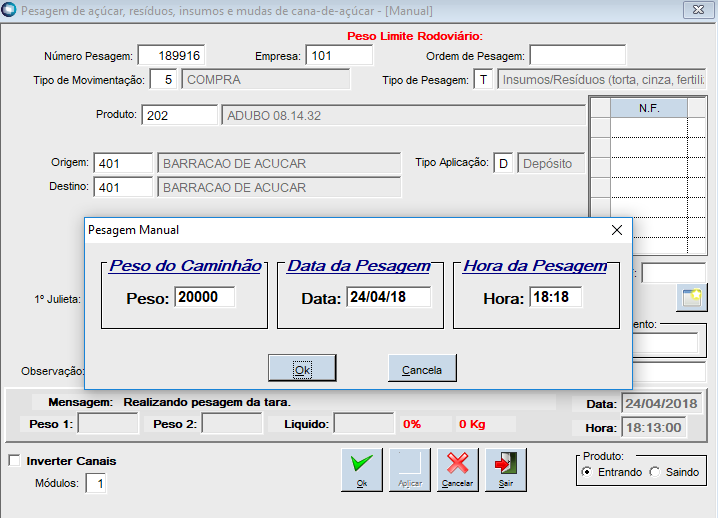The image size is (718, 518).
Task: Click the Hora da Pesagem heading
Action: tap(535, 266)
